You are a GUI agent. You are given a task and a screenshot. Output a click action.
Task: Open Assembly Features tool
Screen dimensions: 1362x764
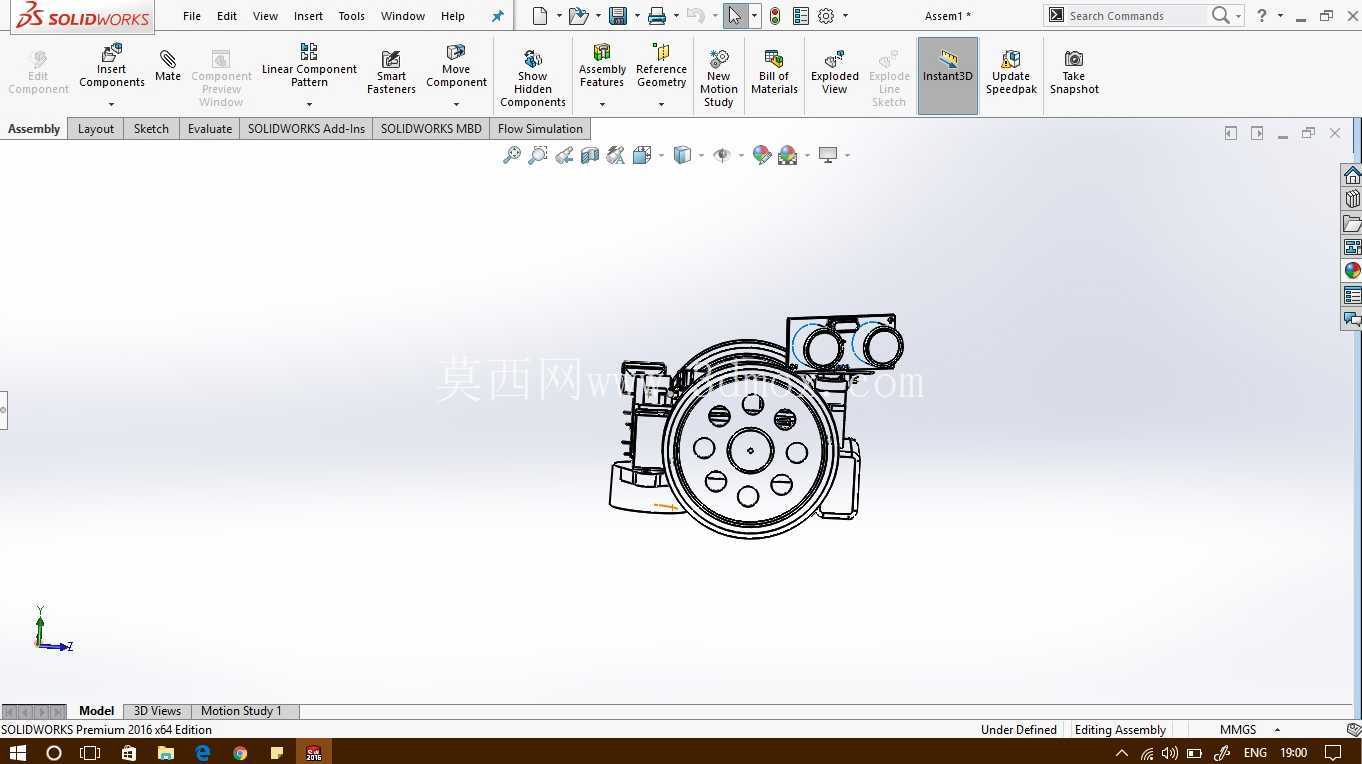602,66
